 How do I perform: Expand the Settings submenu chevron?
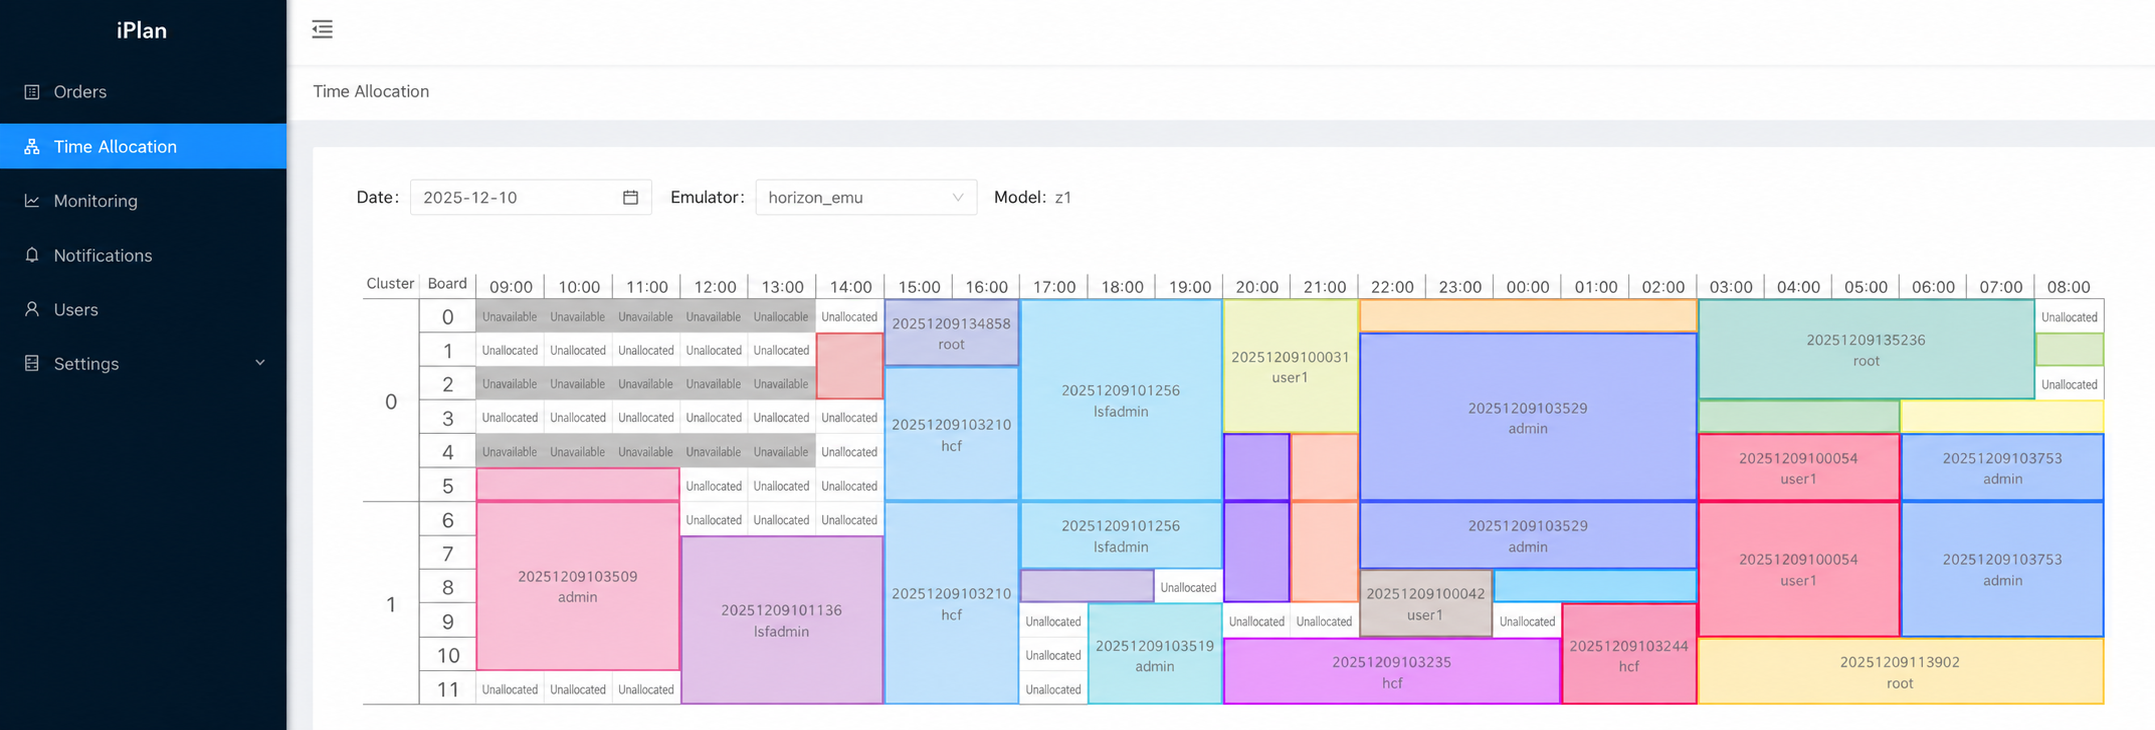click(x=260, y=363)
